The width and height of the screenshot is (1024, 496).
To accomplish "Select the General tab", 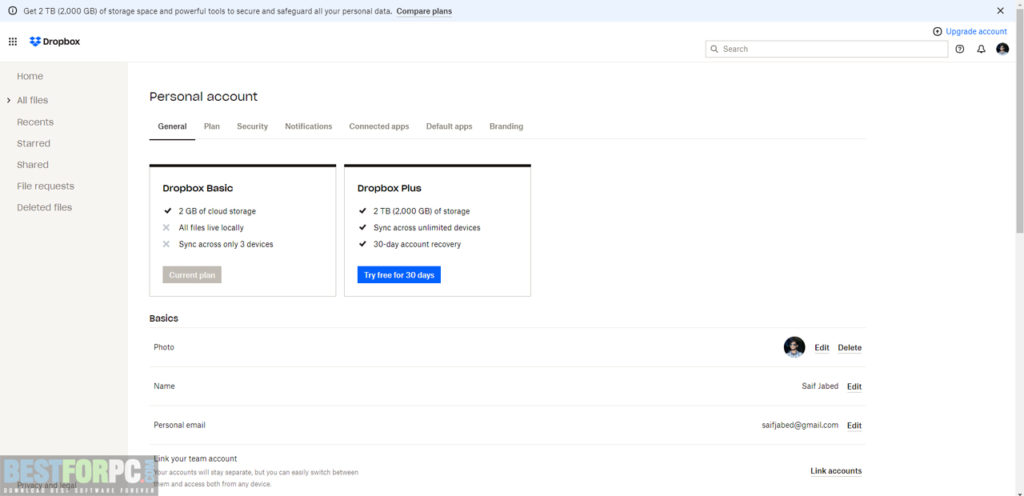I will [172, 127].
